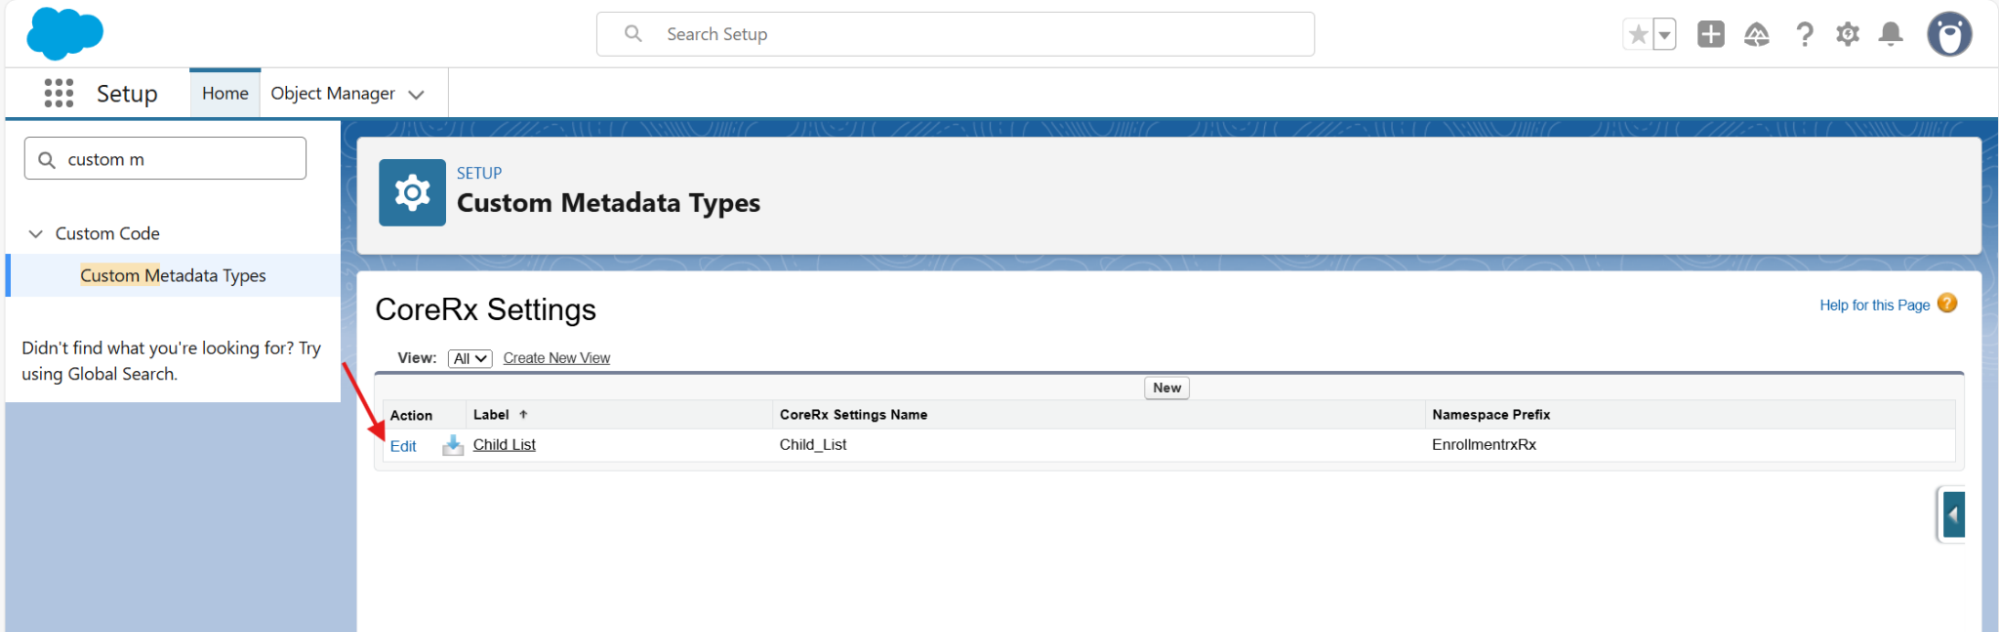Expand the collapsed right side panel arrow

pos(1953,515)
